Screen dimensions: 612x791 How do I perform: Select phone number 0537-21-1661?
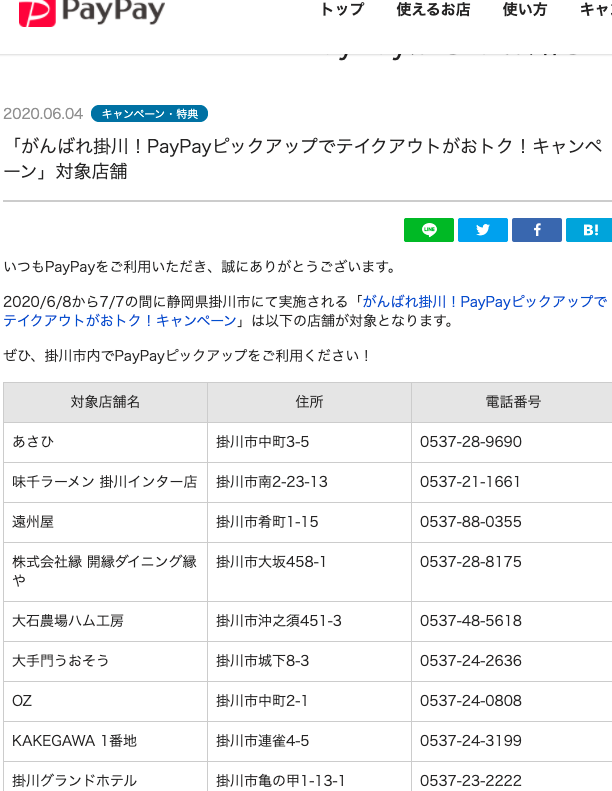pos(470,482)
